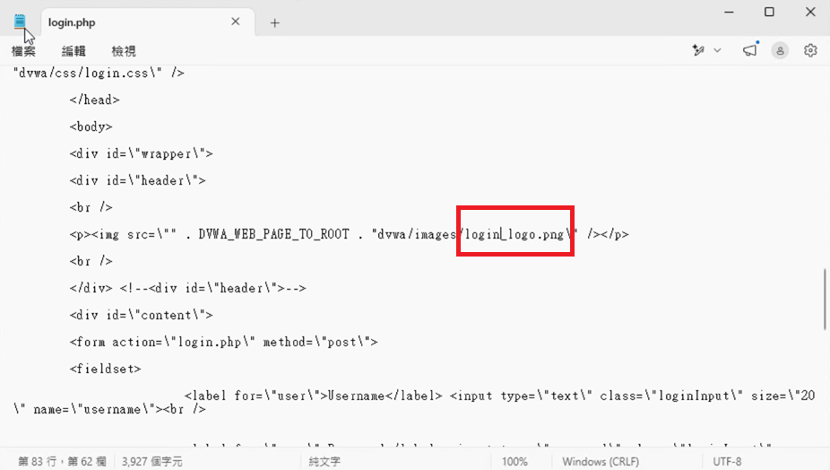This screenshot has width=830, height=470.
Task: Minimize the Notepad window
Action: pyautogui.click(x=729, y=12)
